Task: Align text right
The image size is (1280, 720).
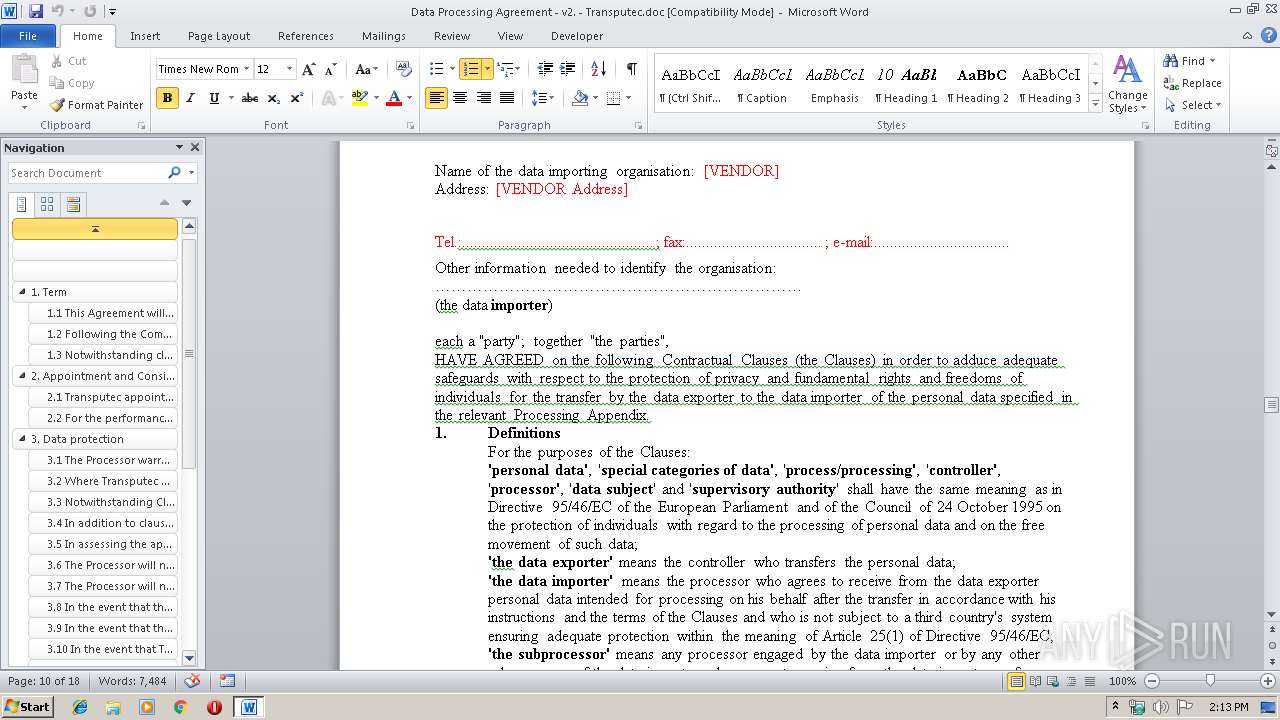Action: coord(484,98)
